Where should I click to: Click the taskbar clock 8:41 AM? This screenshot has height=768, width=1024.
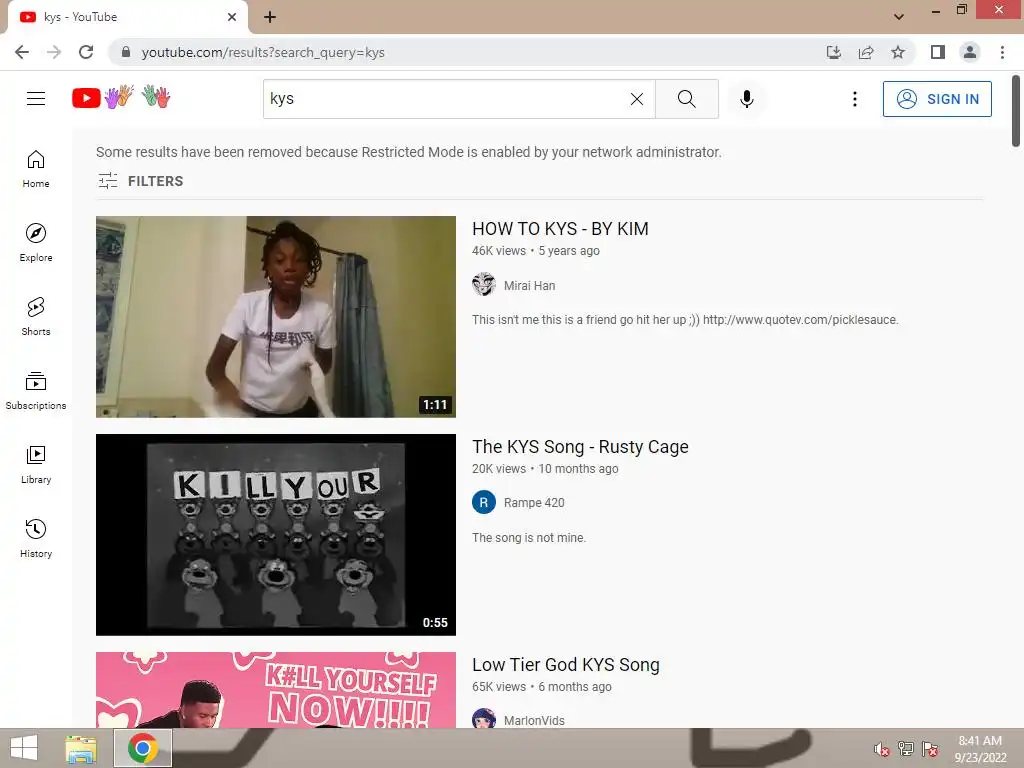click(980, 741)
